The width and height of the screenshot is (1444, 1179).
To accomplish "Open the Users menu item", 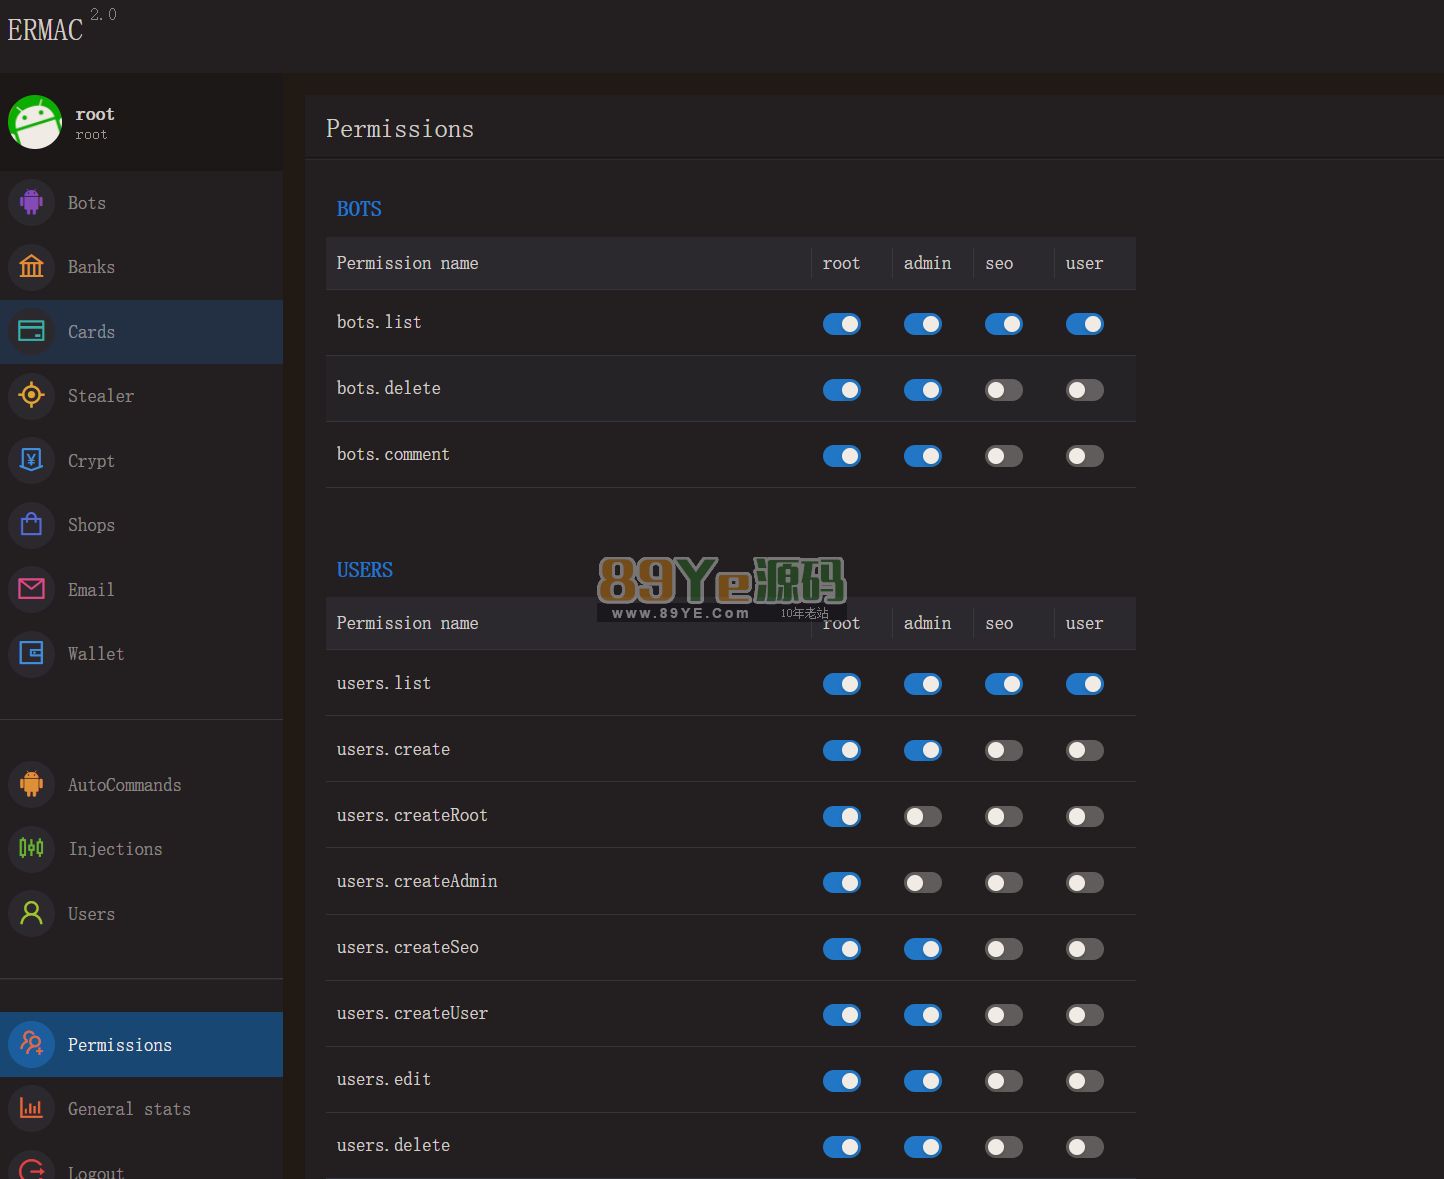I will 91,914.
